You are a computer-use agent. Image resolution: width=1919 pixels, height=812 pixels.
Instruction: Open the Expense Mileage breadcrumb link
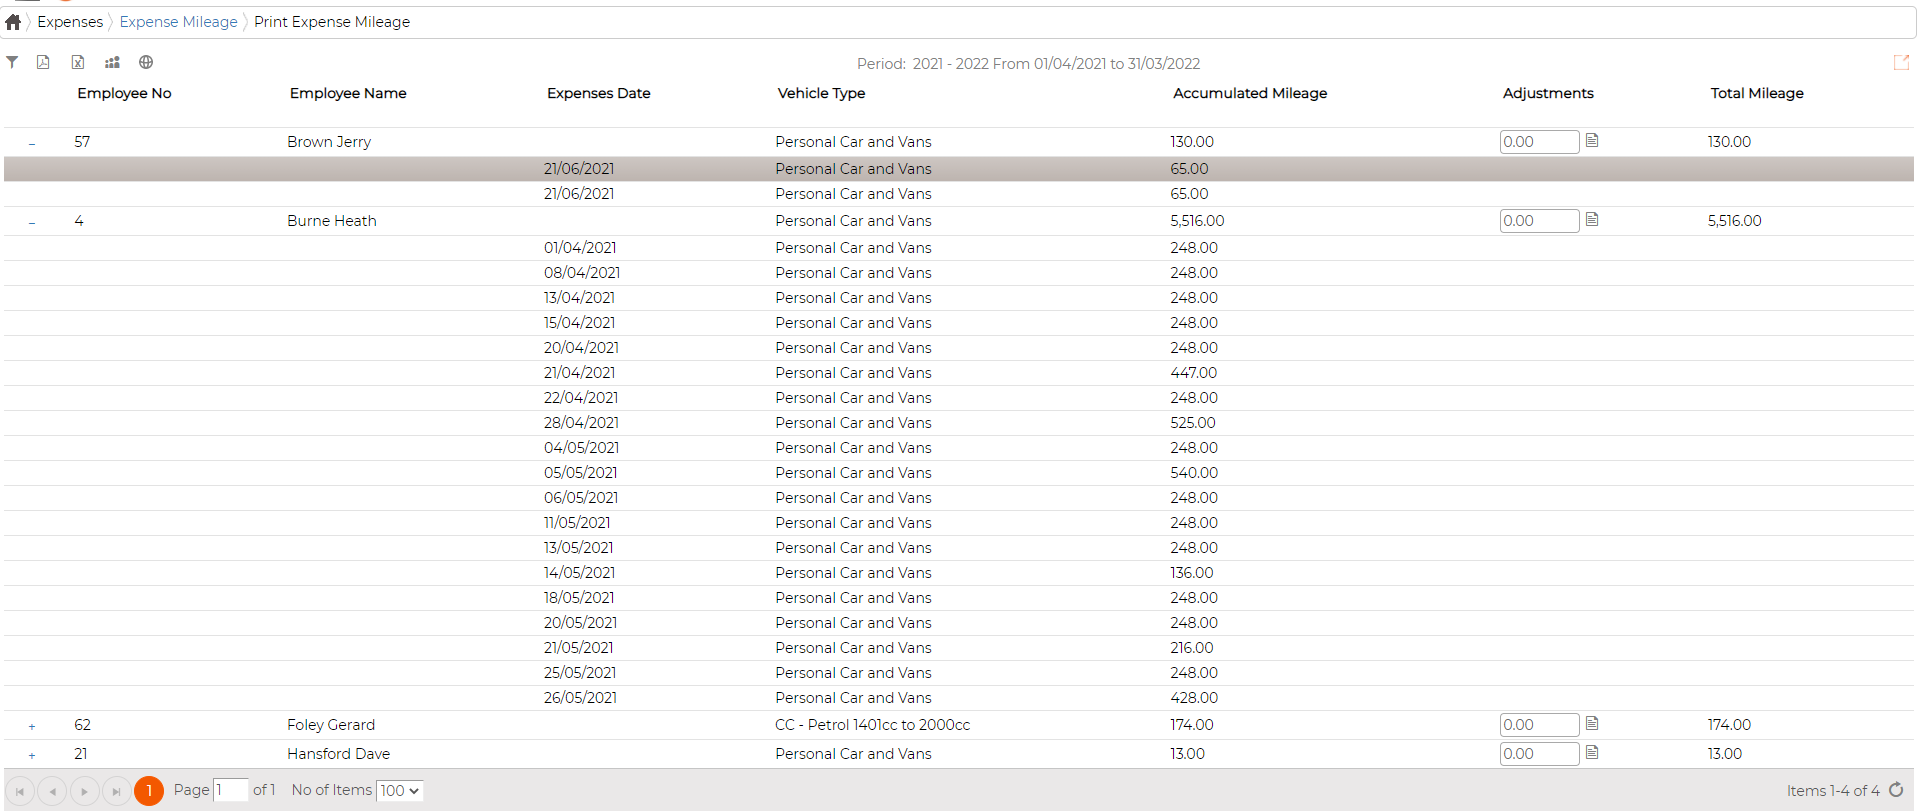179,22
